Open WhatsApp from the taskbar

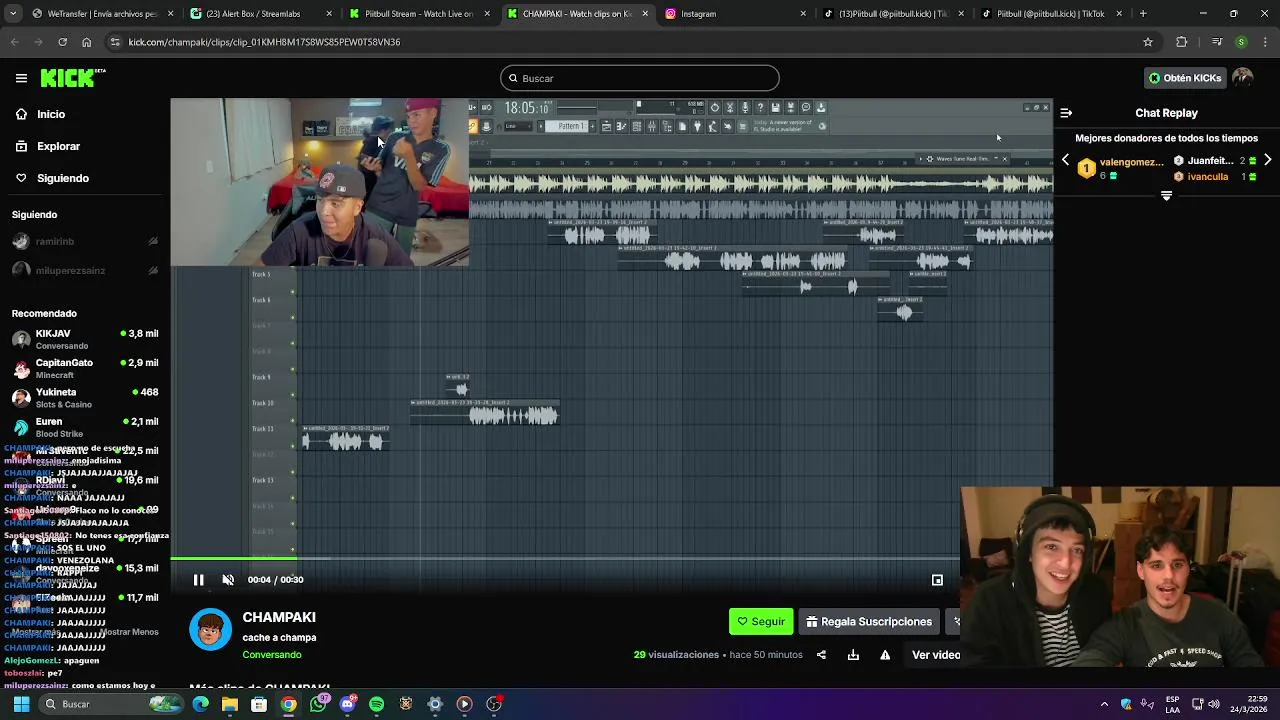point(318,704)
